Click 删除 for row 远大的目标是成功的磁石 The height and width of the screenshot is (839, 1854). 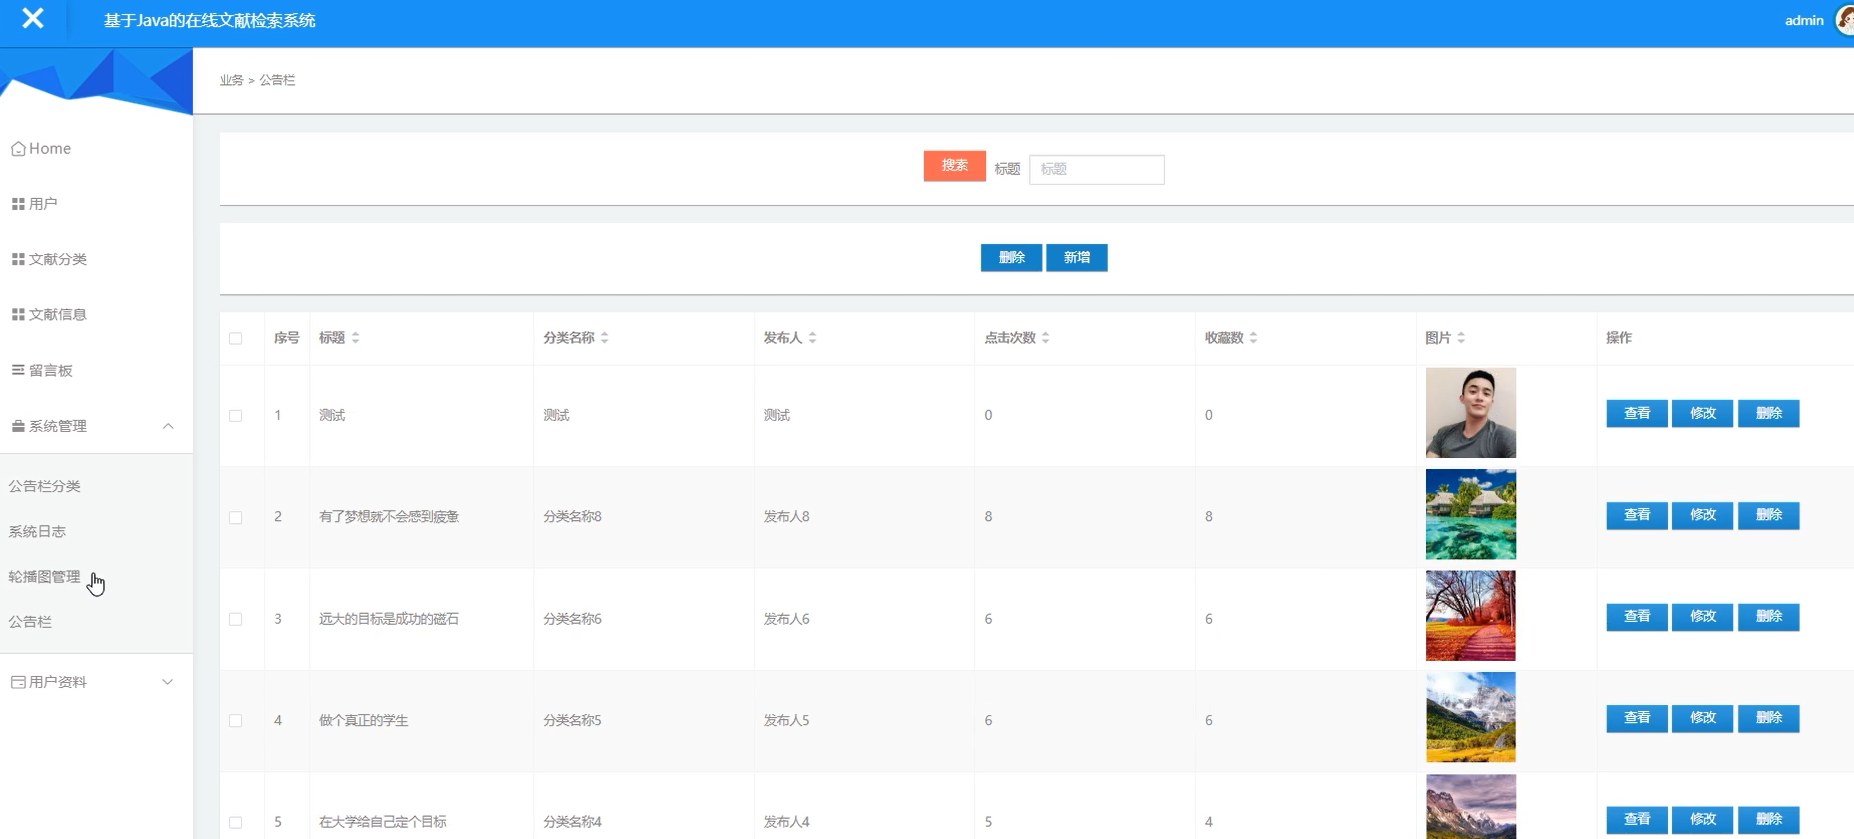coord(1769,617)
